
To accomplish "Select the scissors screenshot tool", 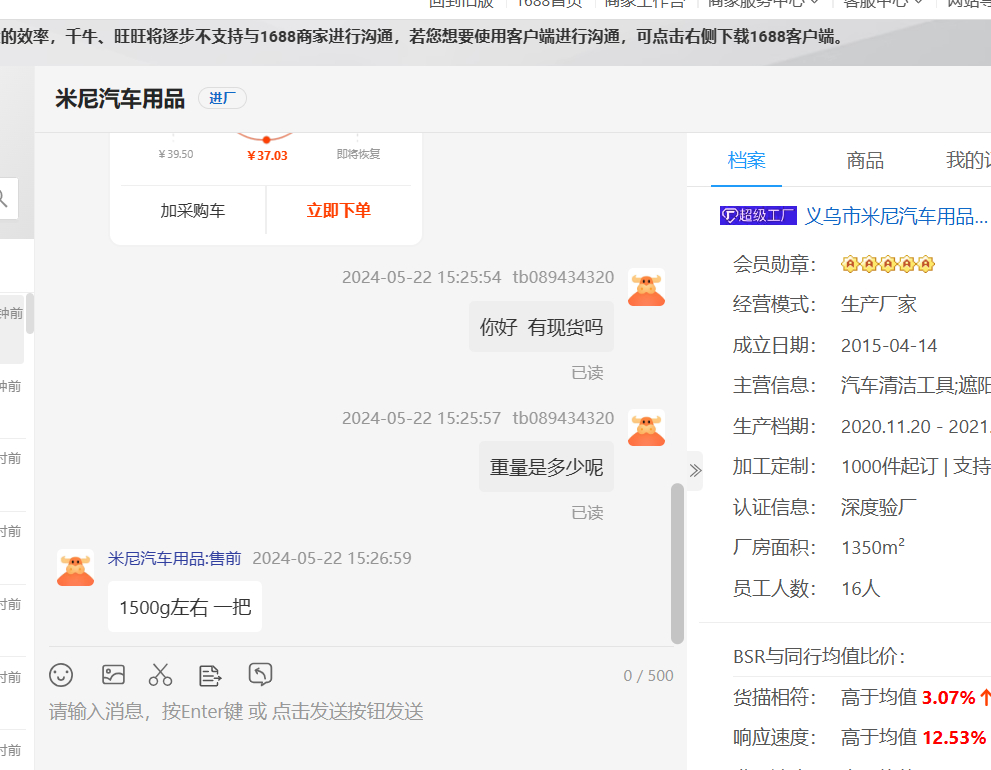I will point(160,675).
